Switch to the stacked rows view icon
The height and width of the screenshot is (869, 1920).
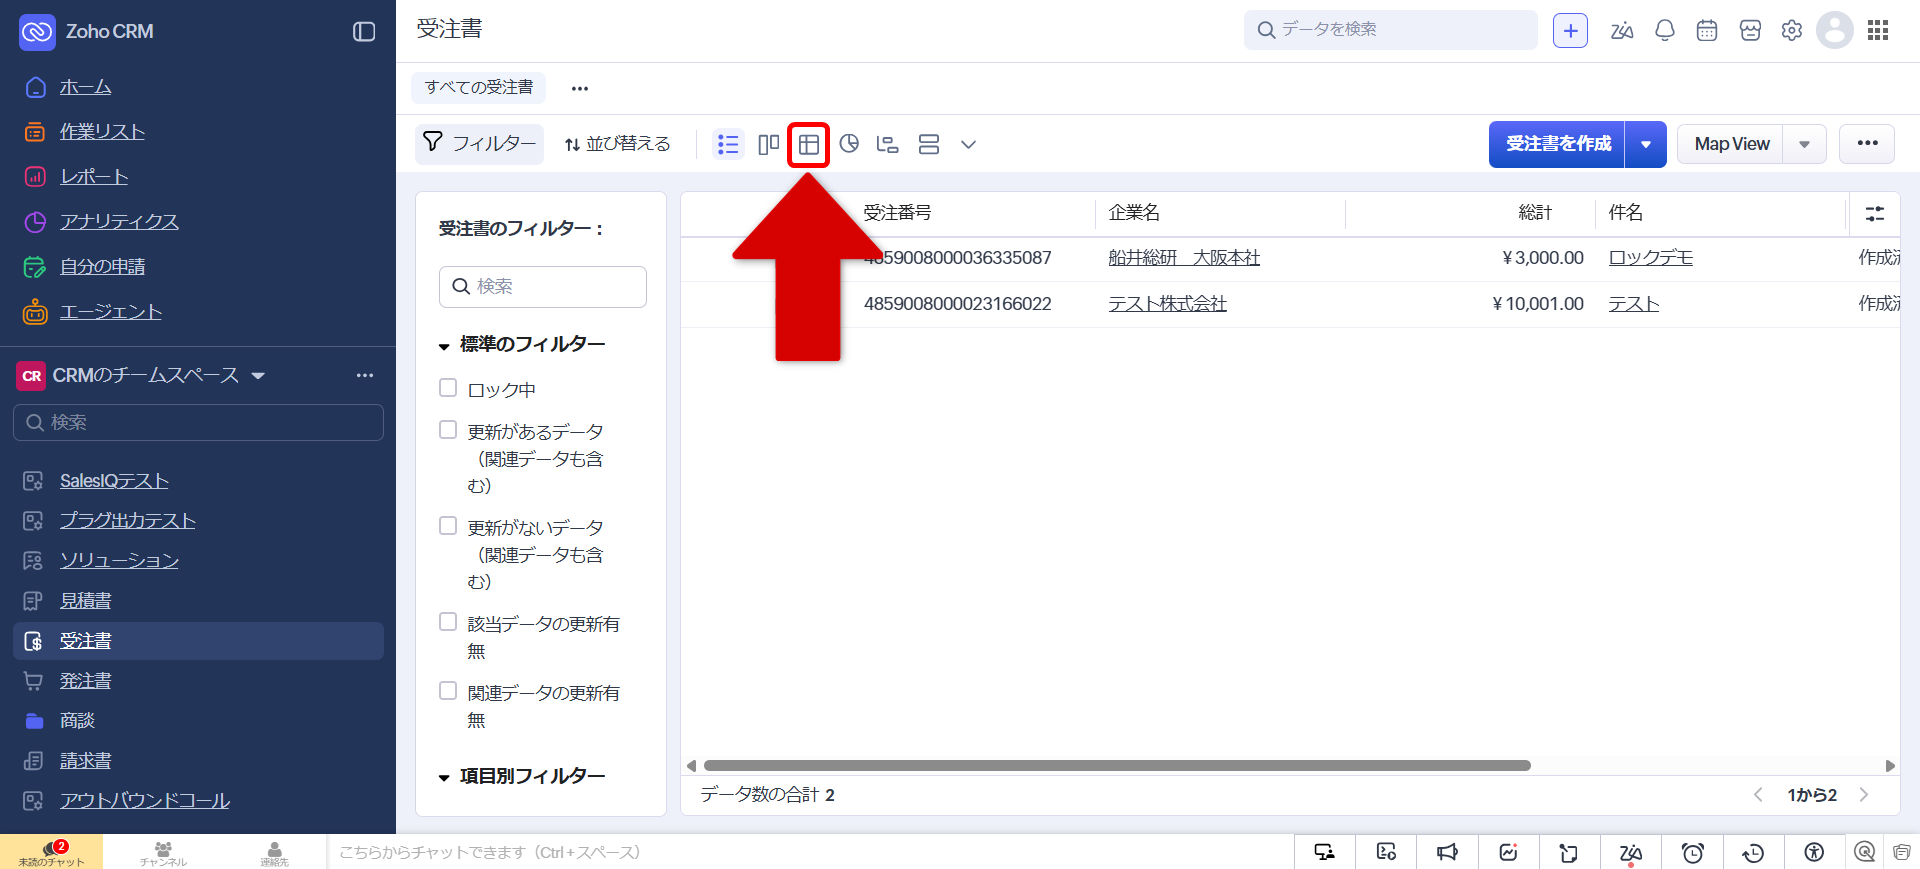tap(929, 145)
